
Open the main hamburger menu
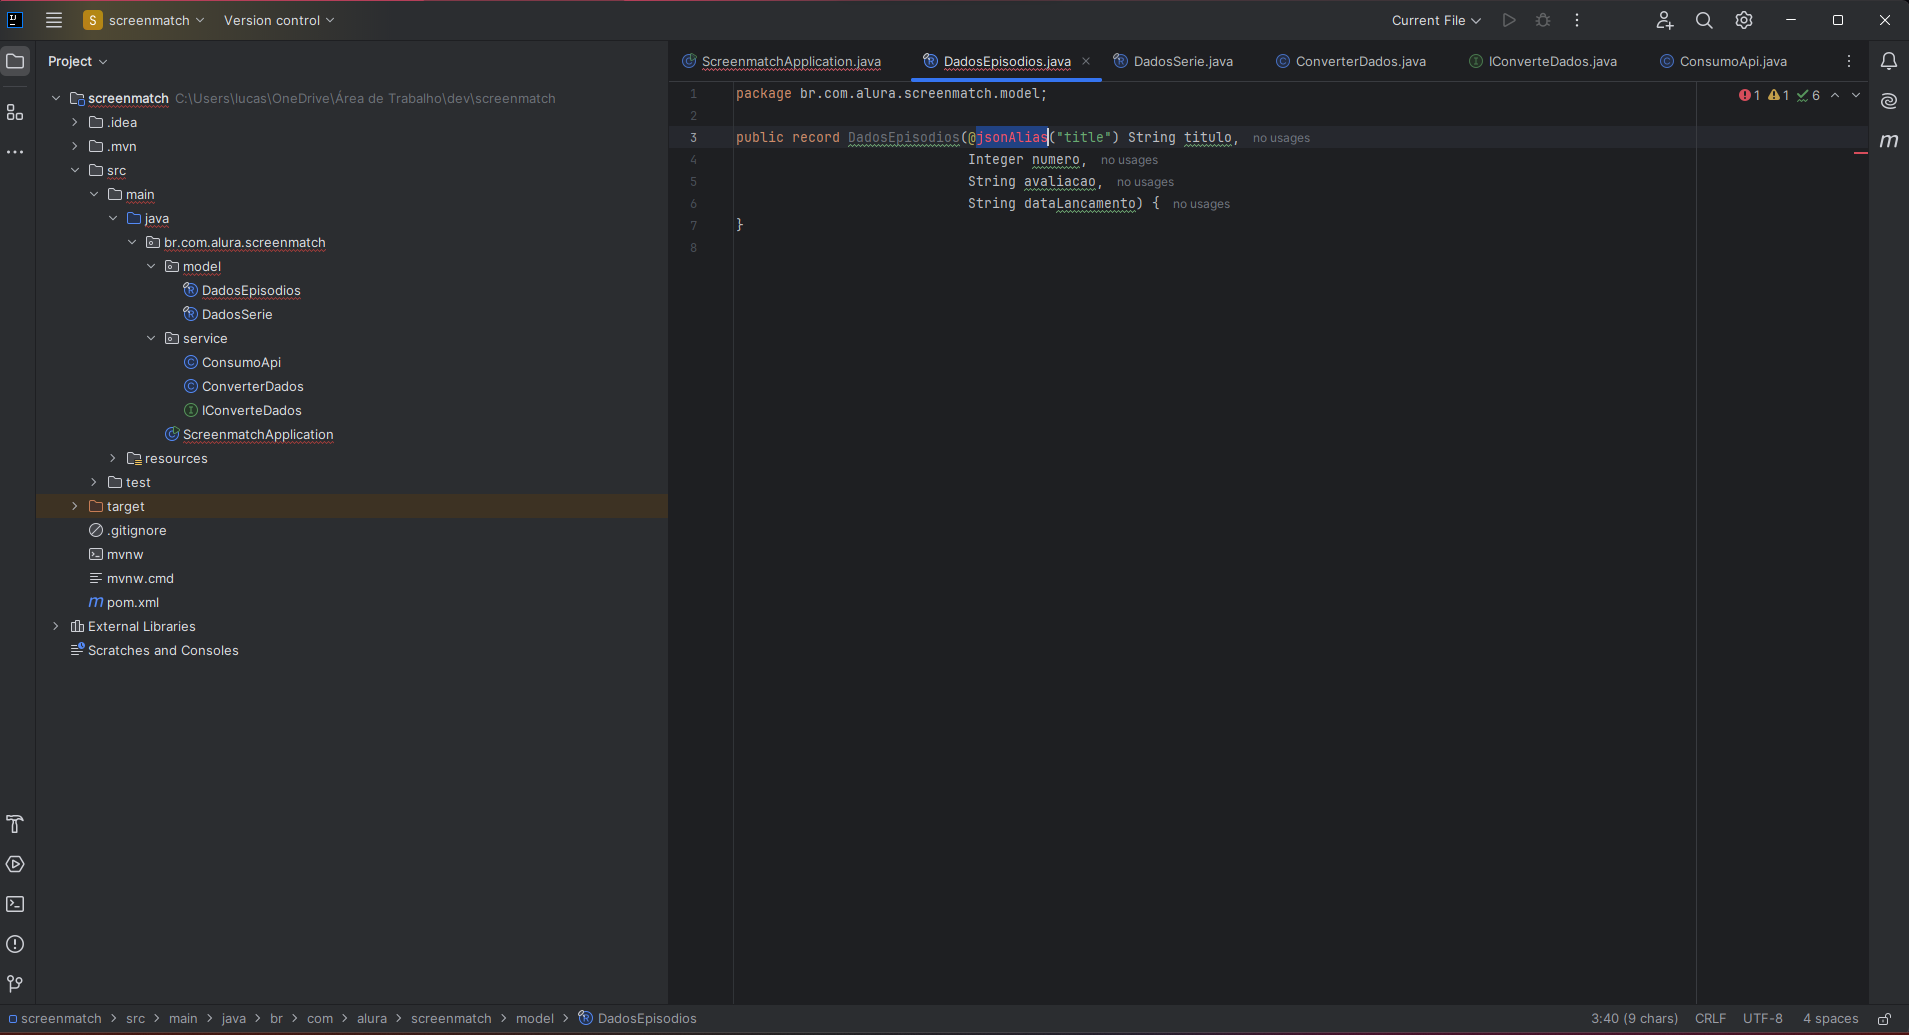54,20
